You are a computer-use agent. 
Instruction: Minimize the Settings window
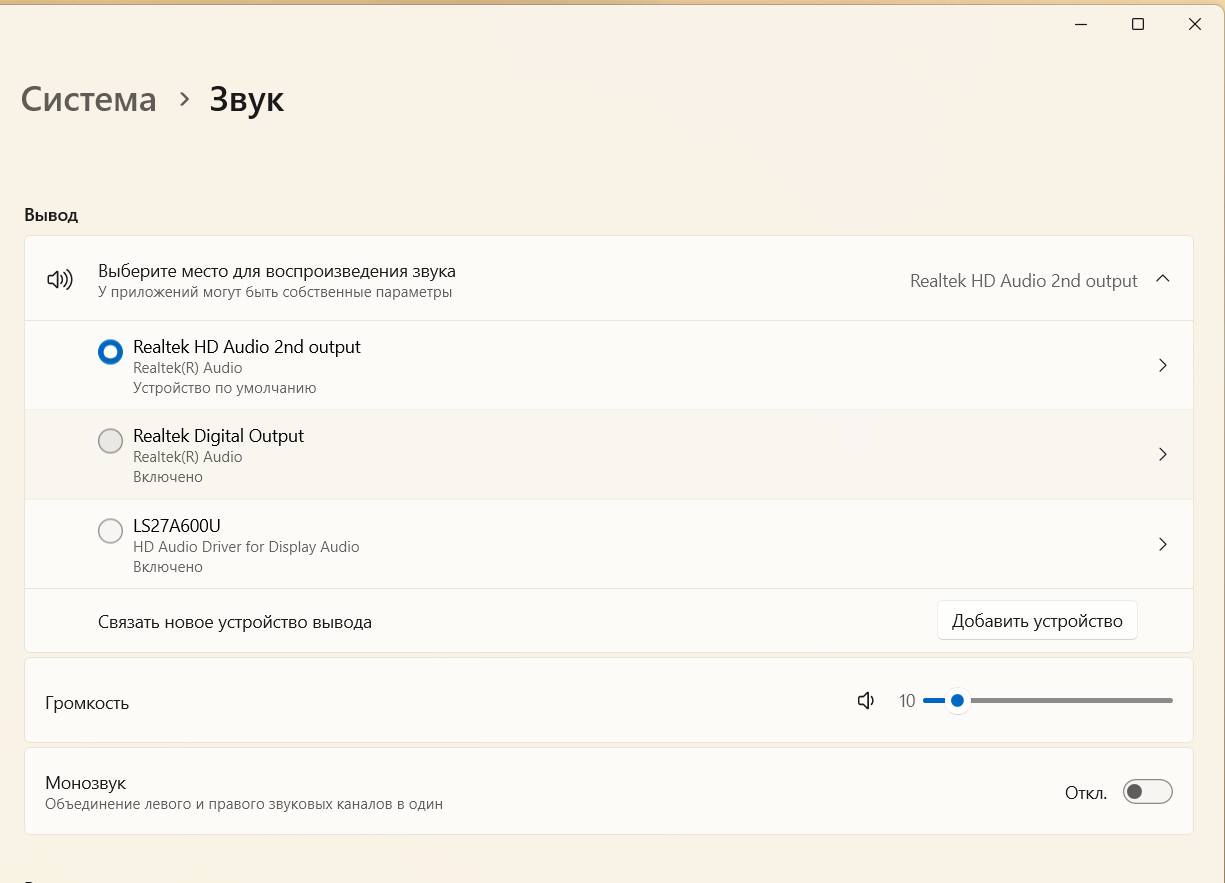point(1081,24)
